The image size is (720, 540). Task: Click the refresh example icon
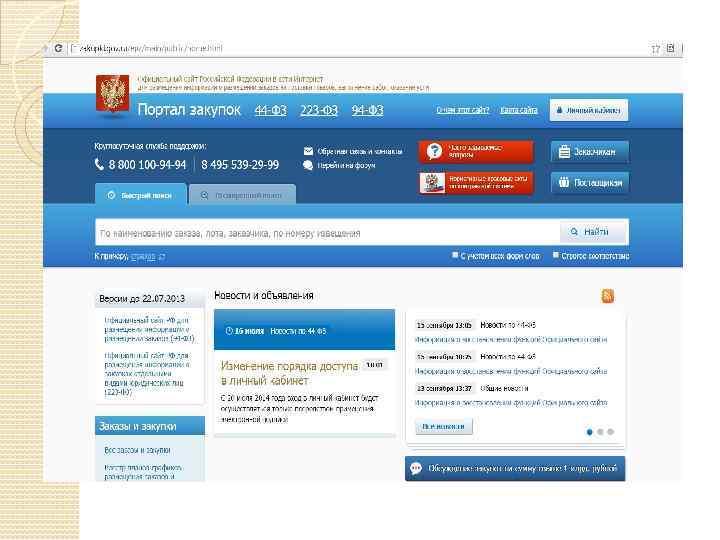[162, 257]
